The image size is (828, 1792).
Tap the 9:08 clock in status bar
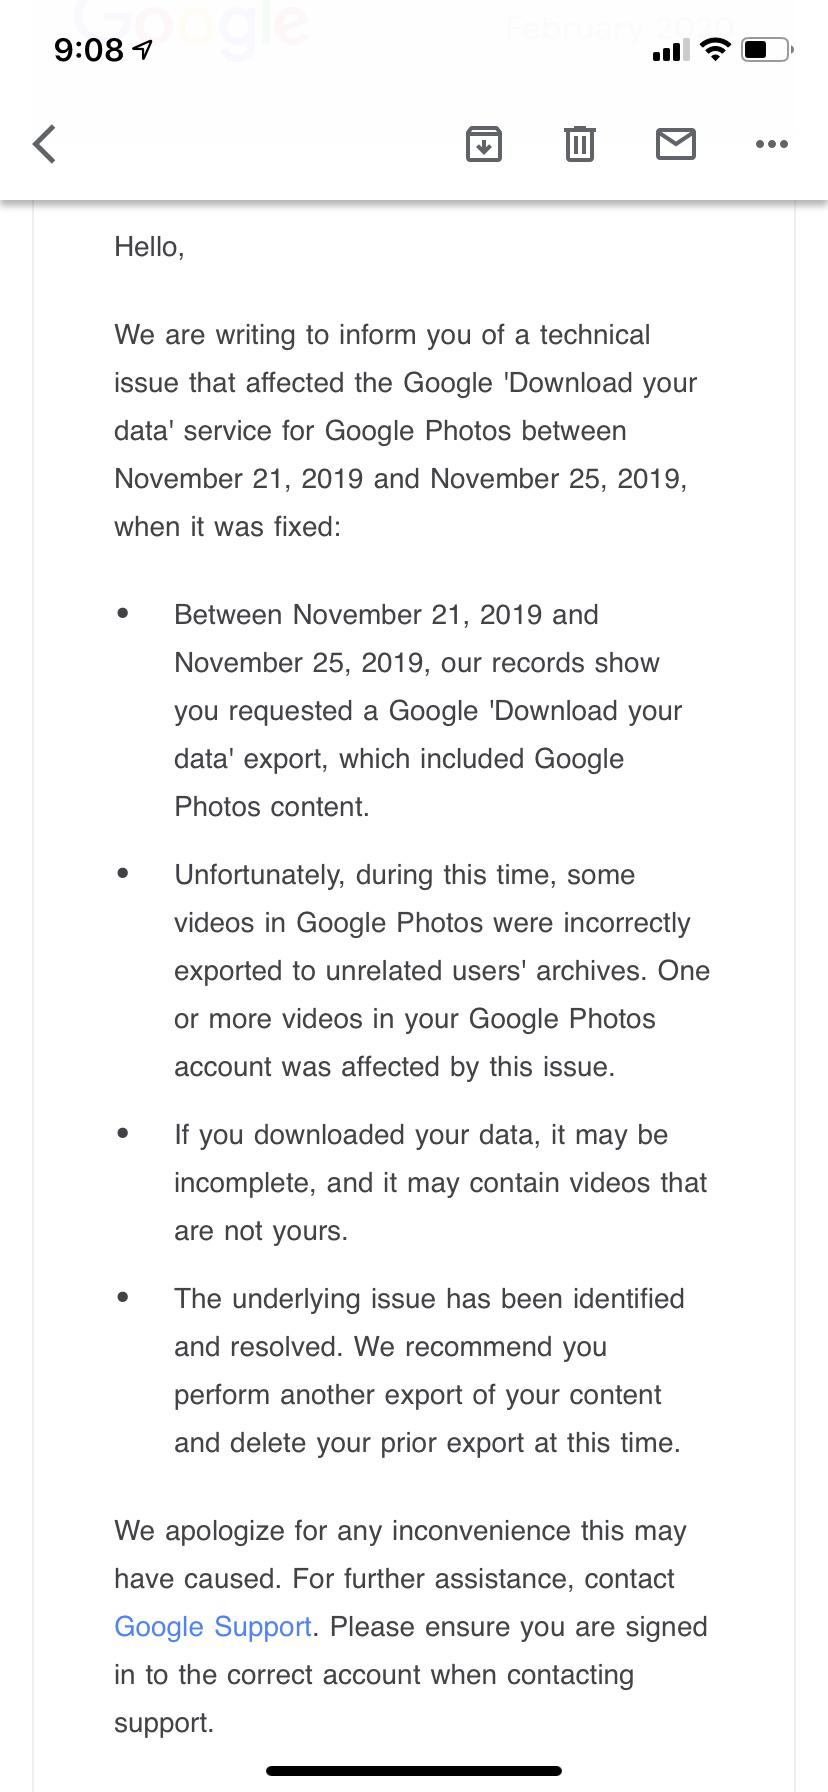[88, 49]
